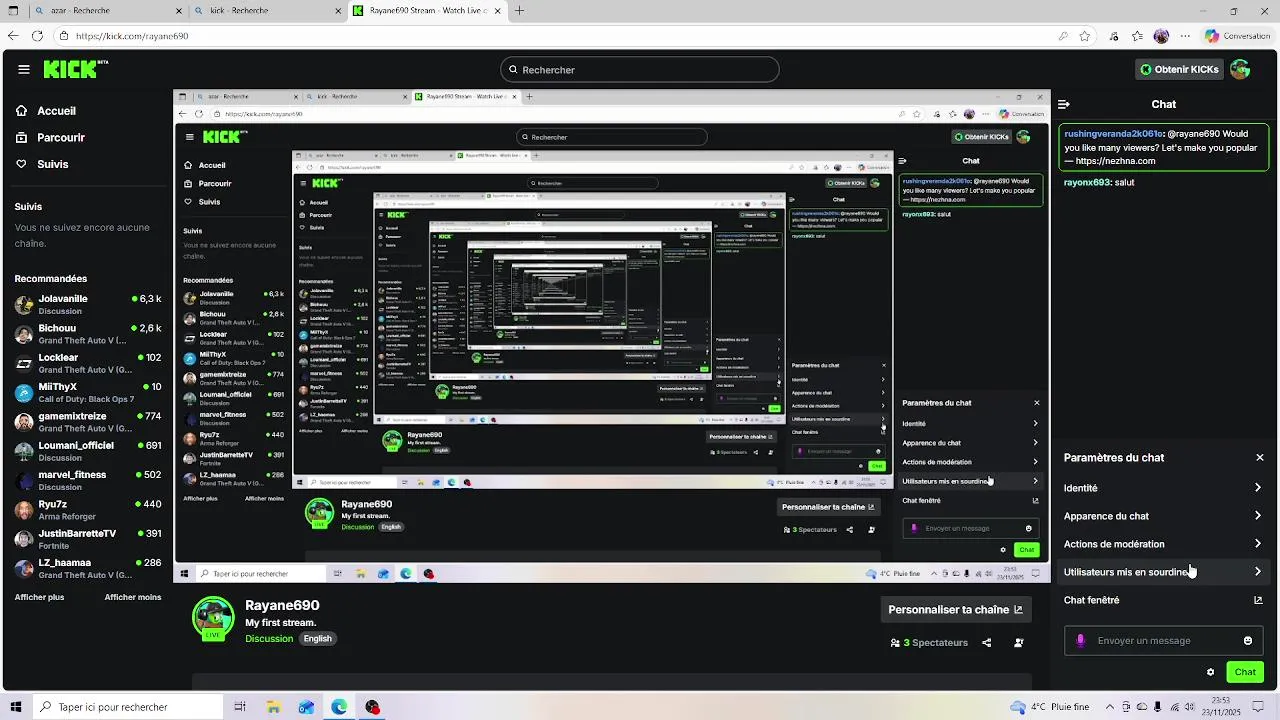
Task: Collapse the Chat panel arrow icon
Action: click(1064, 104)
